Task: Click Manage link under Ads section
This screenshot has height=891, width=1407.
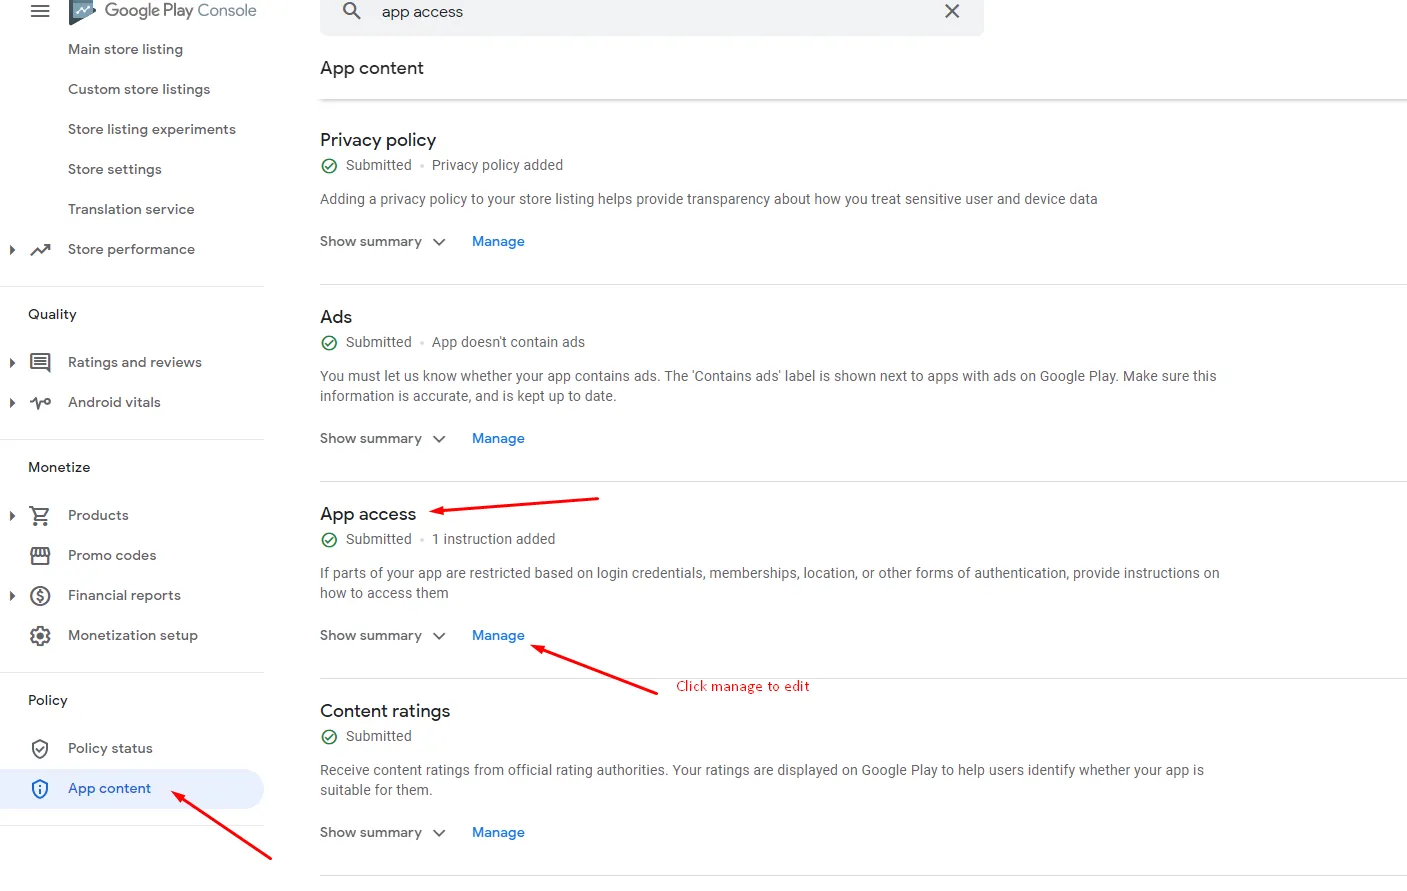Action: (x=498, y=438)
